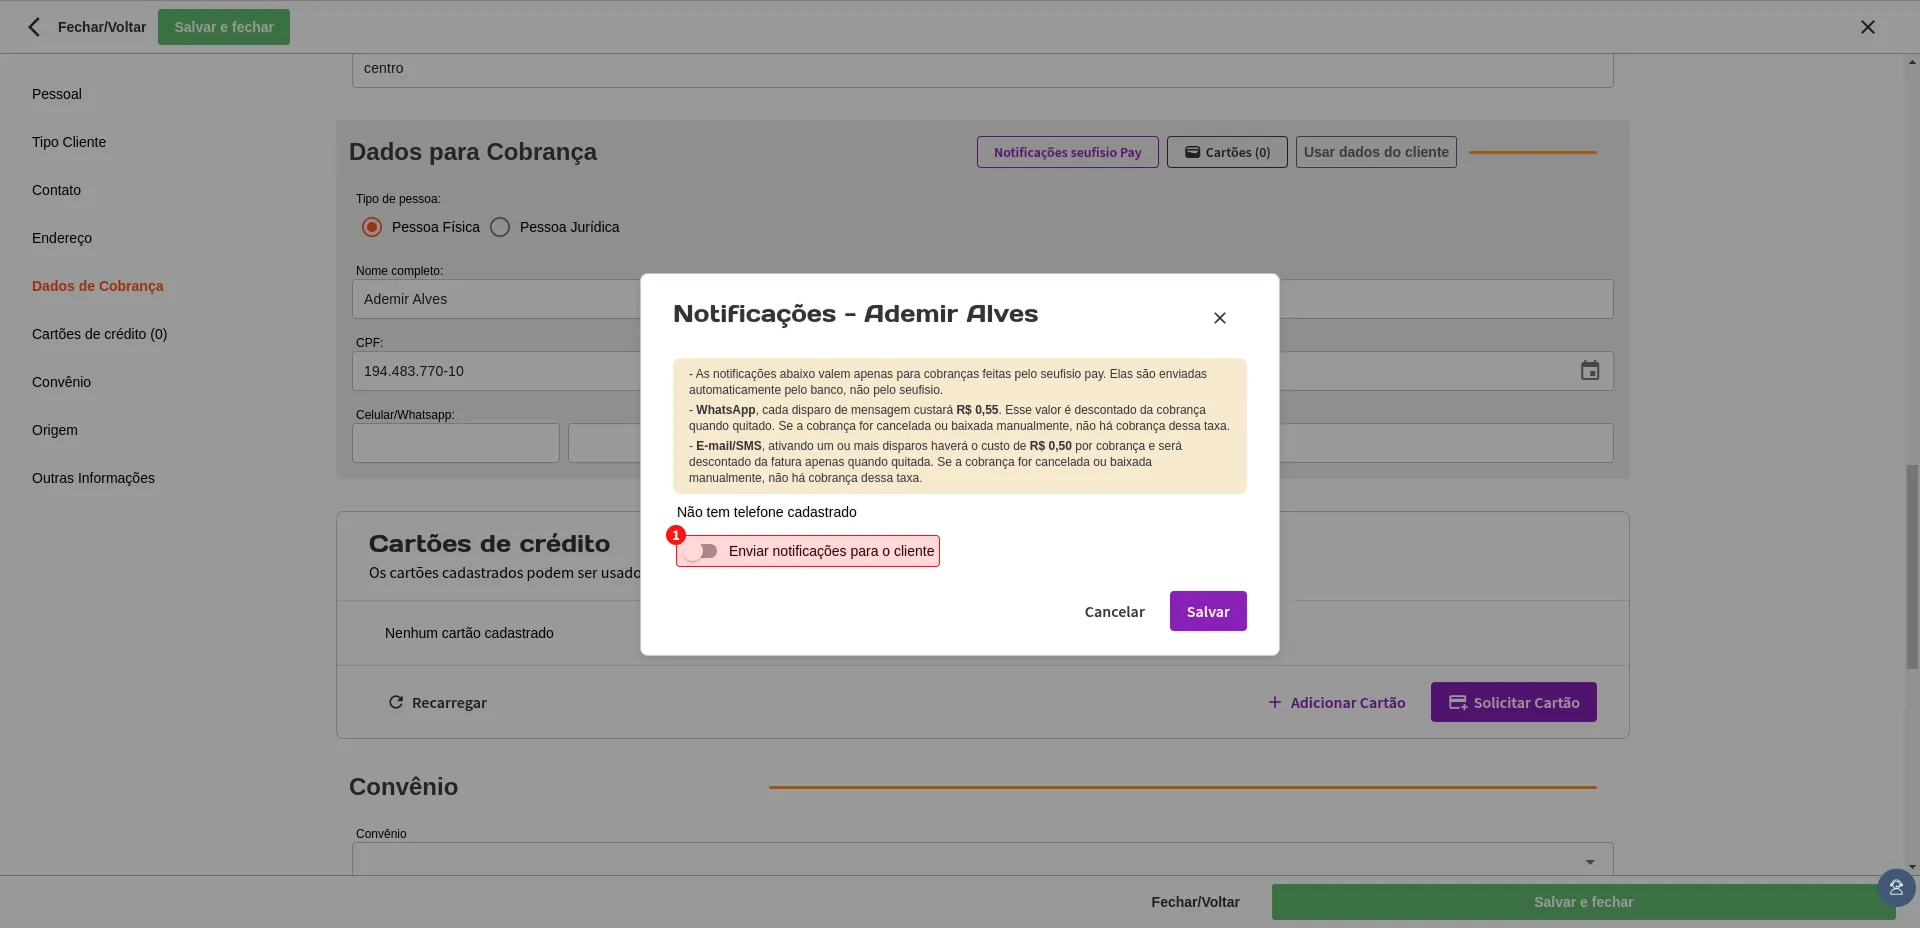Click the vertical page scrollbar thumb
This screenshot has width=1920, height=928.
tap(1911, 565)
